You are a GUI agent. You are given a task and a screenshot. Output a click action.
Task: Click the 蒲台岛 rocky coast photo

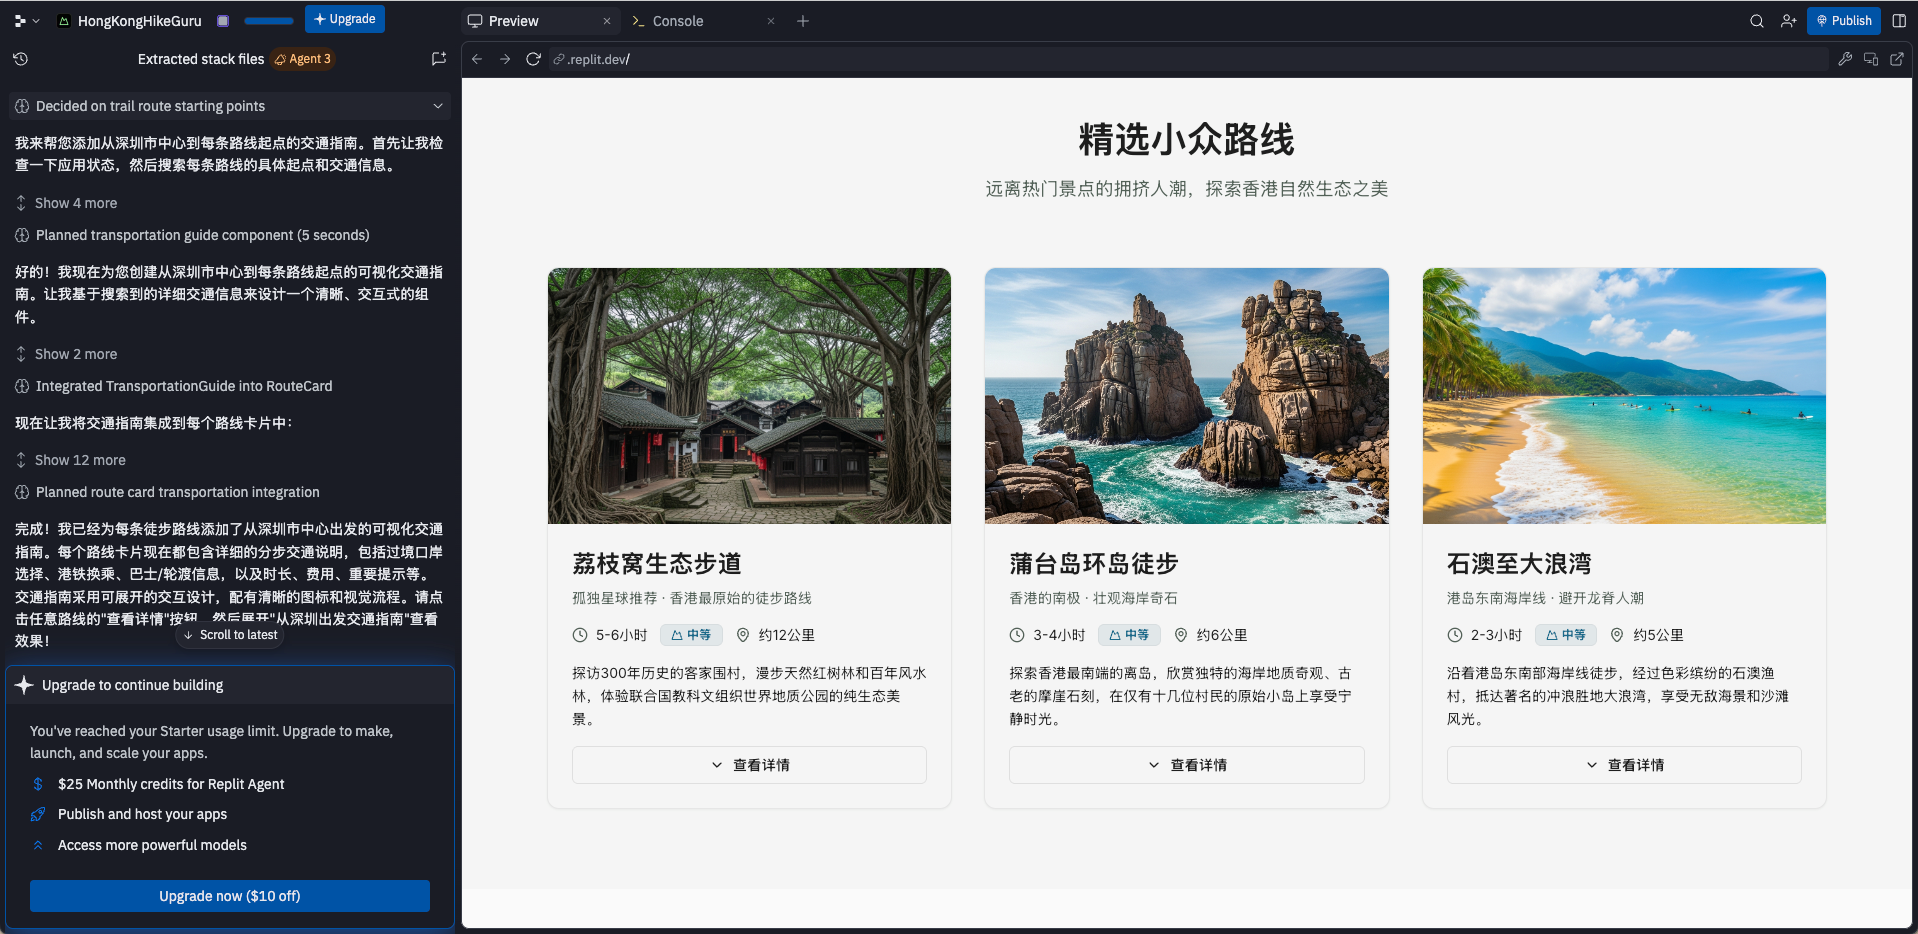[1186, 396]
